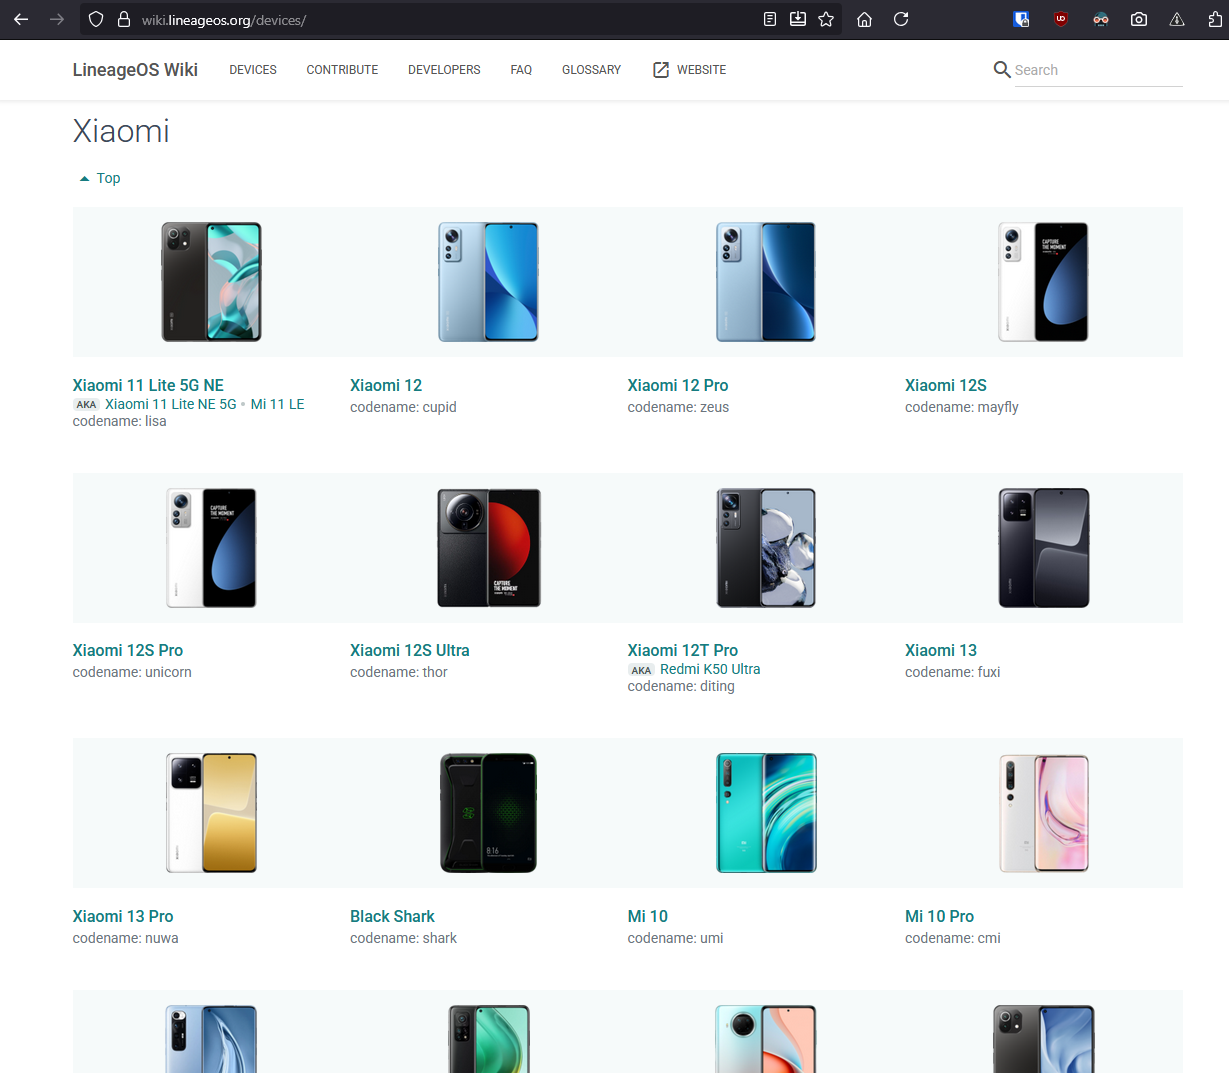Screen dimensions: 1229x1073
Task: Focus the Search input field
Action: pyautogui.click(x=1098, y=70)
